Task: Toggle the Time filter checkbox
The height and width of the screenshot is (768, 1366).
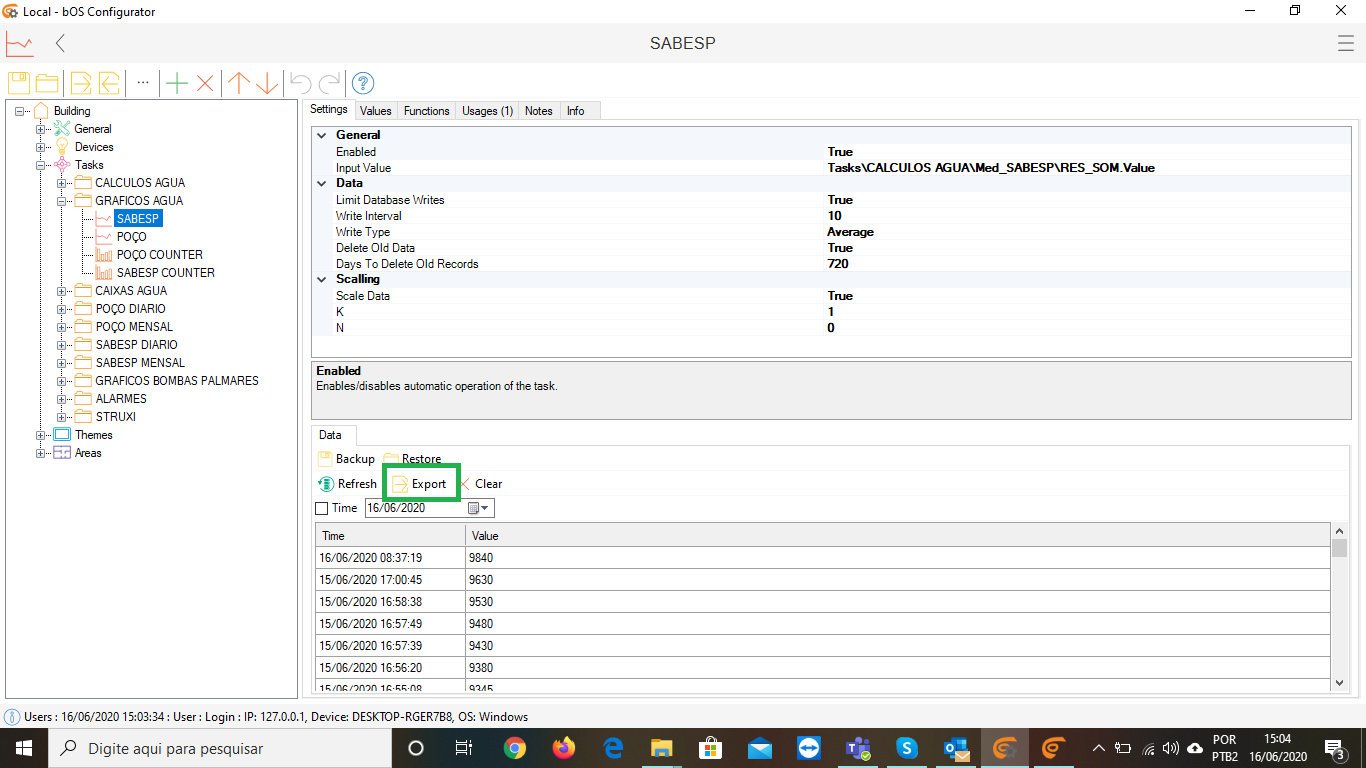Action: click(322, 508)
